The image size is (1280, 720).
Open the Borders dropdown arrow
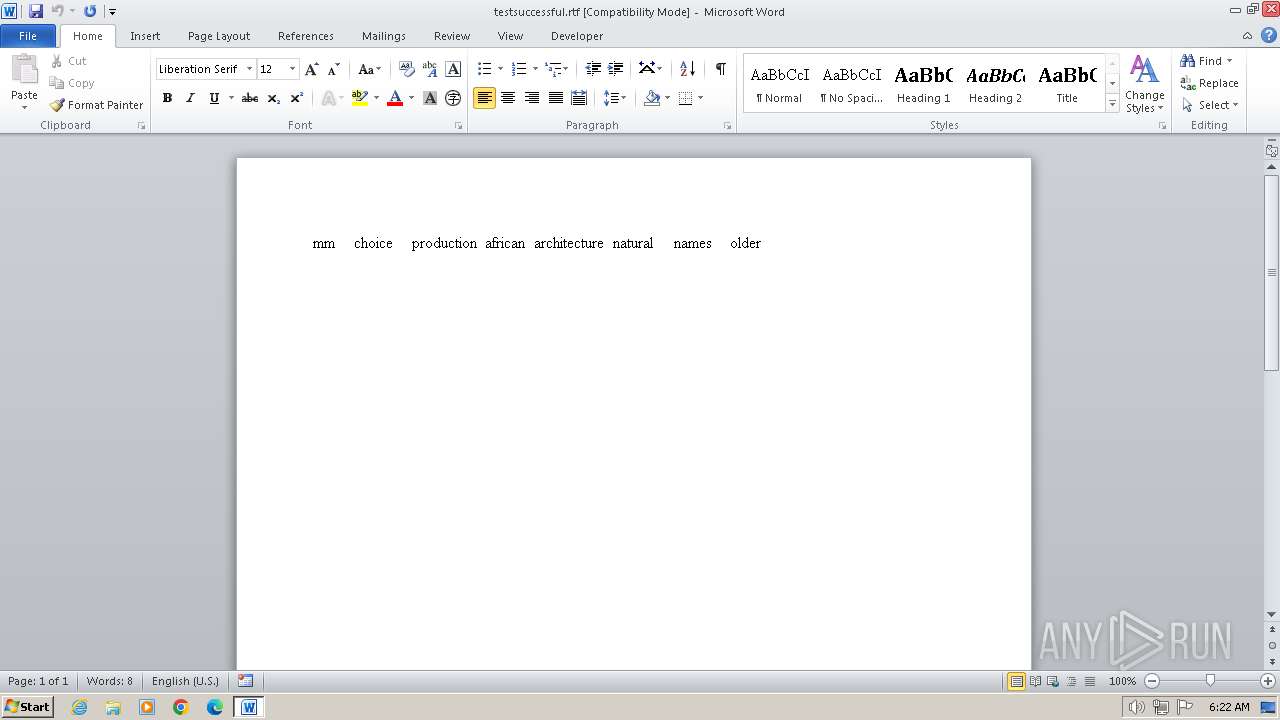pos(700,98)
